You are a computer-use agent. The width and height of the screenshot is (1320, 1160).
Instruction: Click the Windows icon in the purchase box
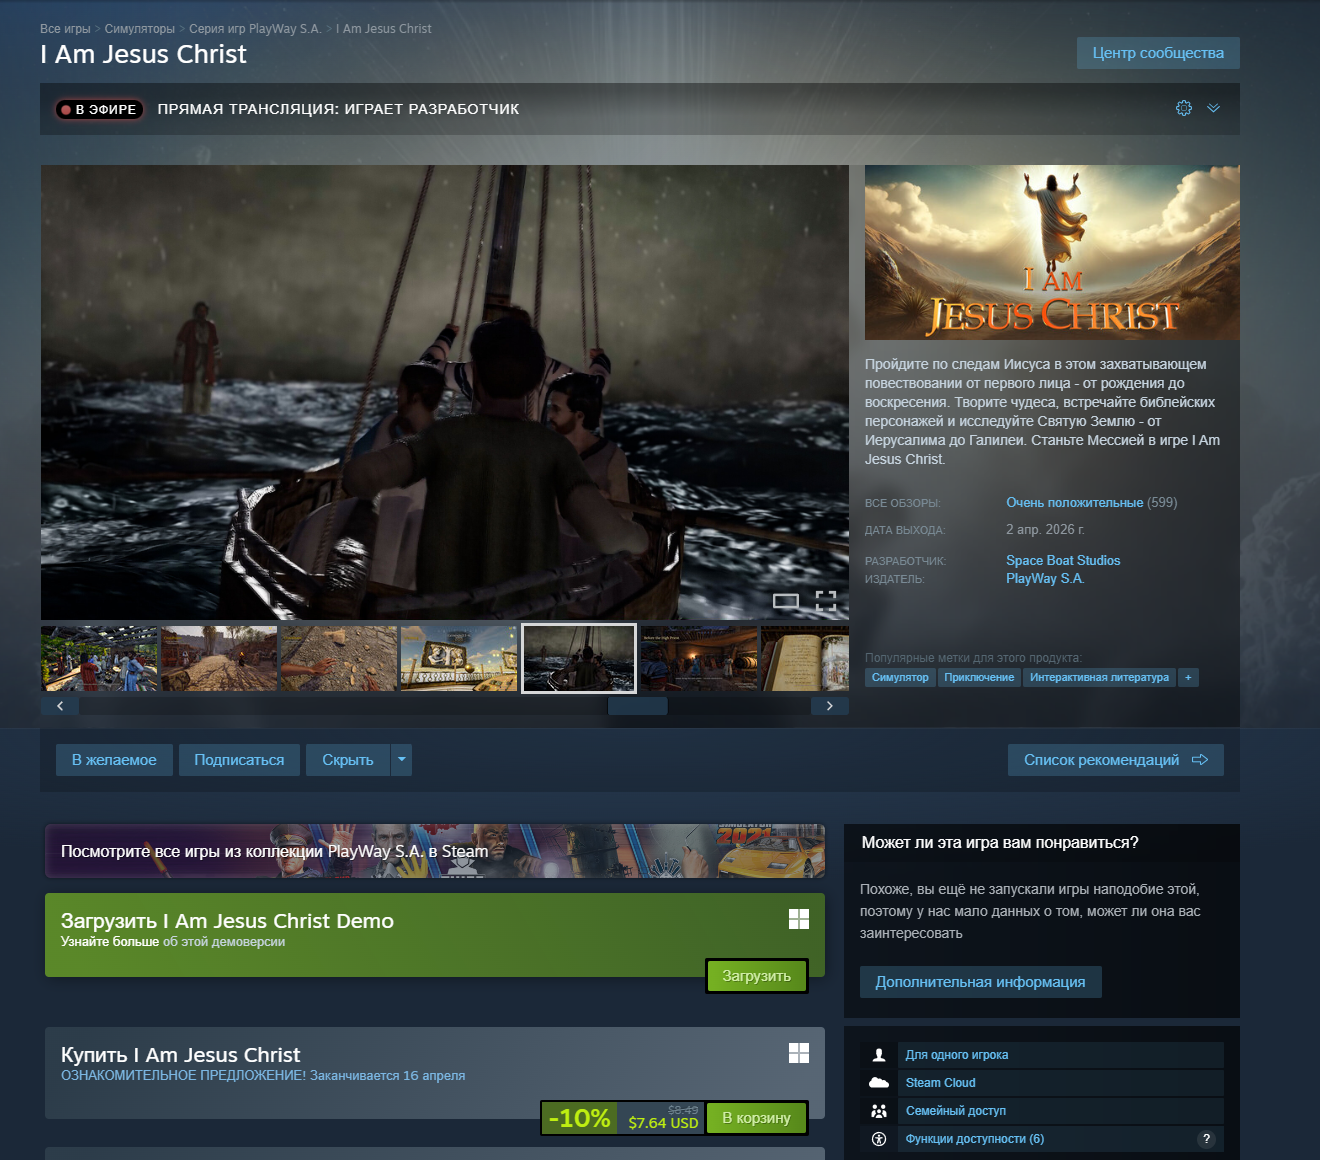(x=799, y=1053)
